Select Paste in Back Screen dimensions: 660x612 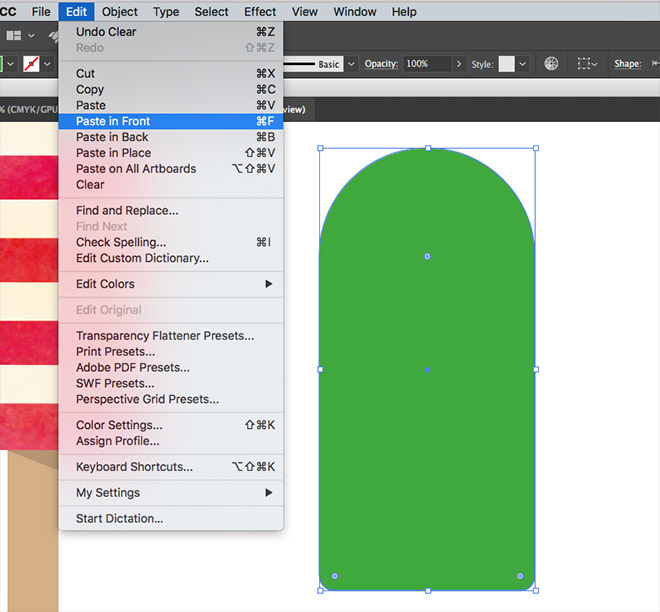[171, 137]
